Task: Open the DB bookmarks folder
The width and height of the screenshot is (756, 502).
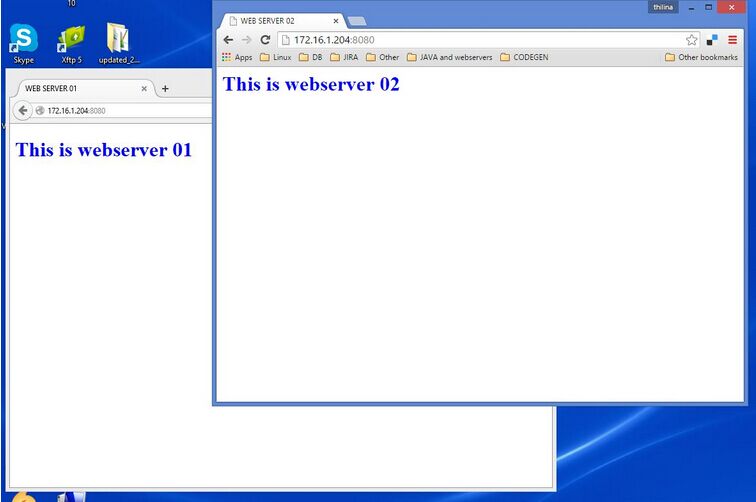Action: point(310,57)
